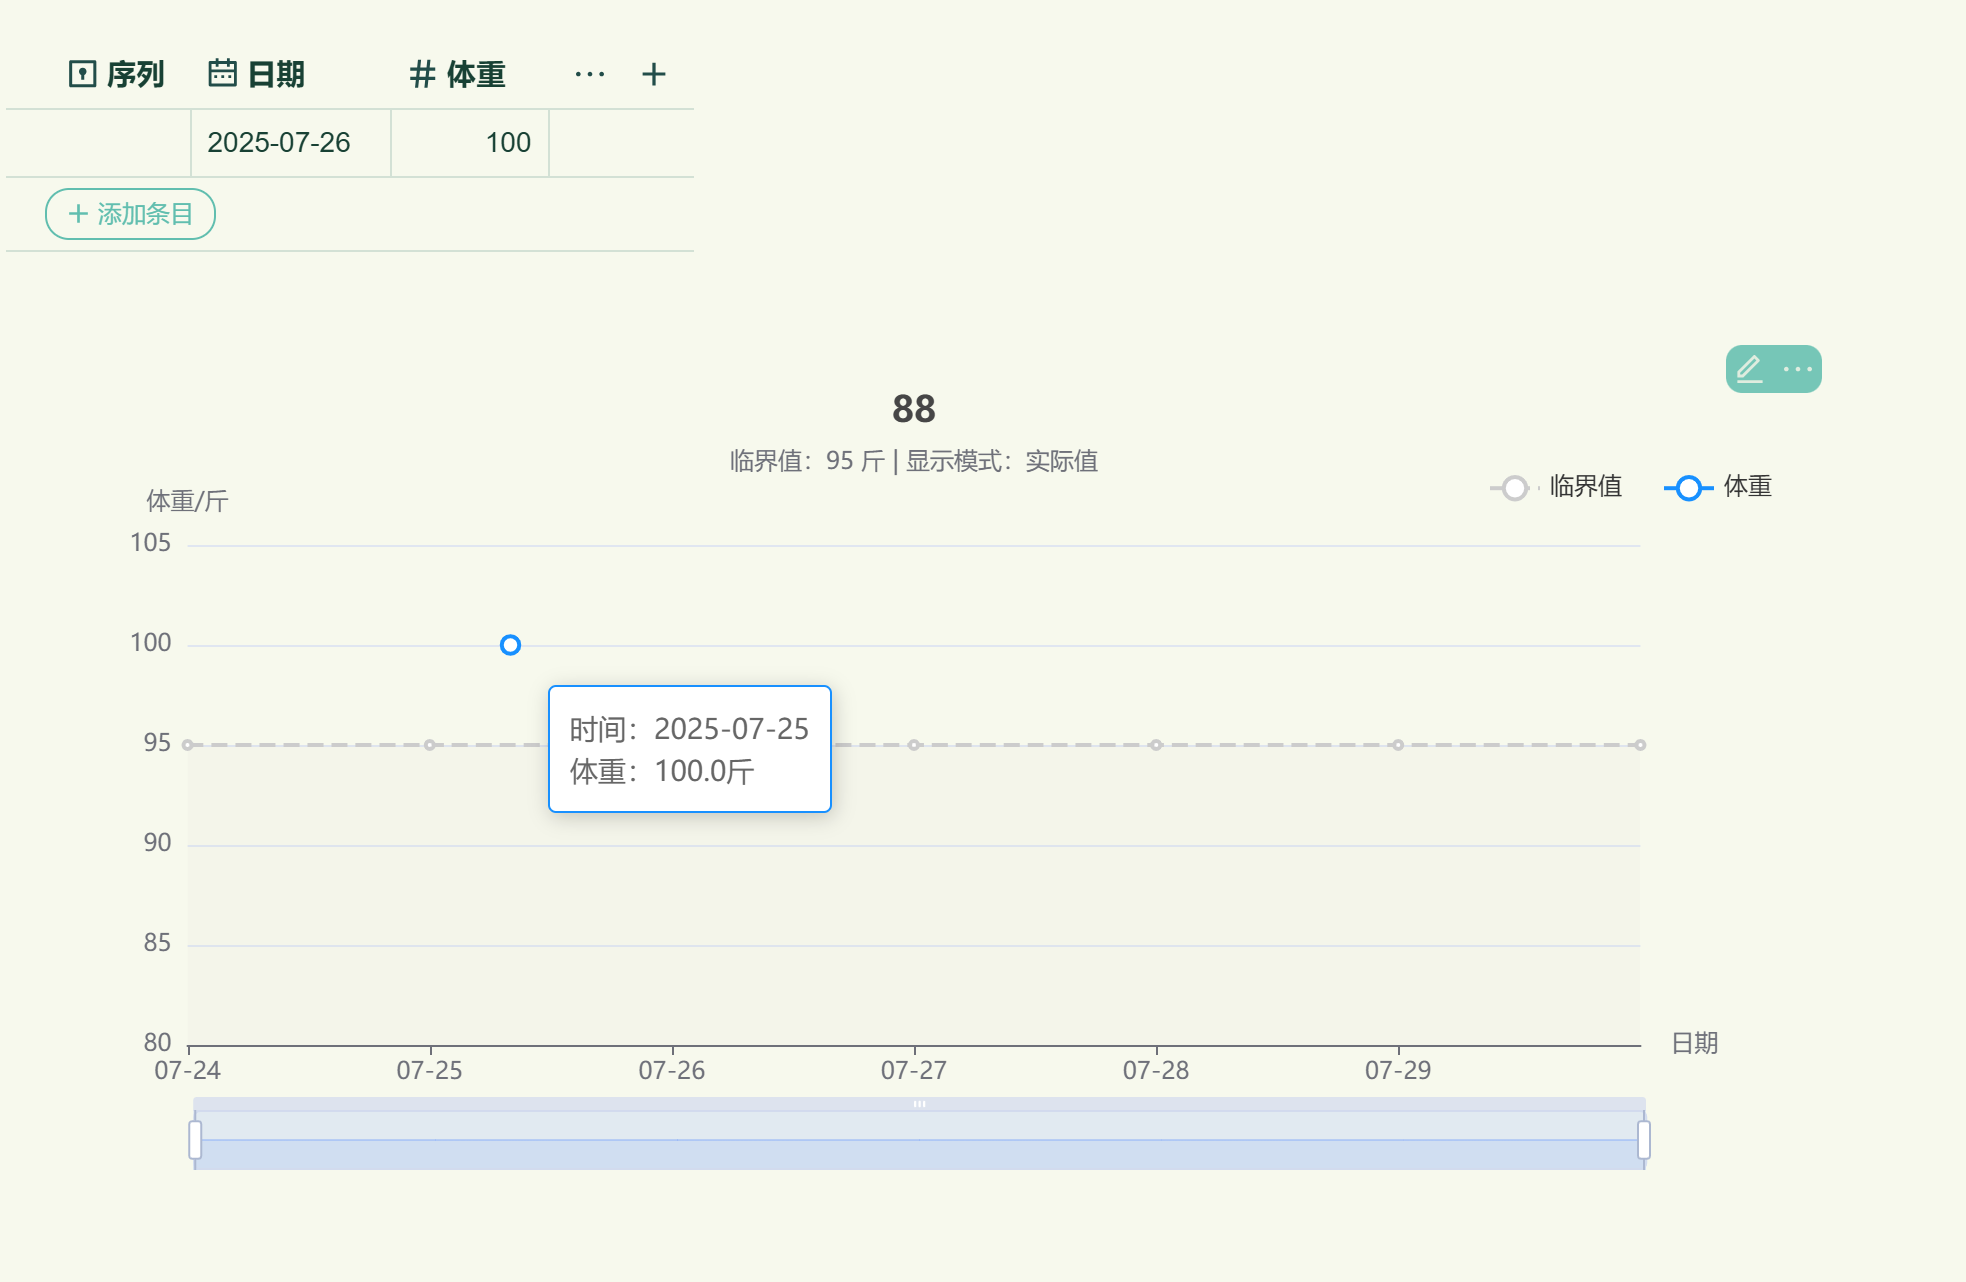Image resolution: width=1966 pixels, height=1282 pixels.
Task: Click blue weight data point
Action: 510,645
